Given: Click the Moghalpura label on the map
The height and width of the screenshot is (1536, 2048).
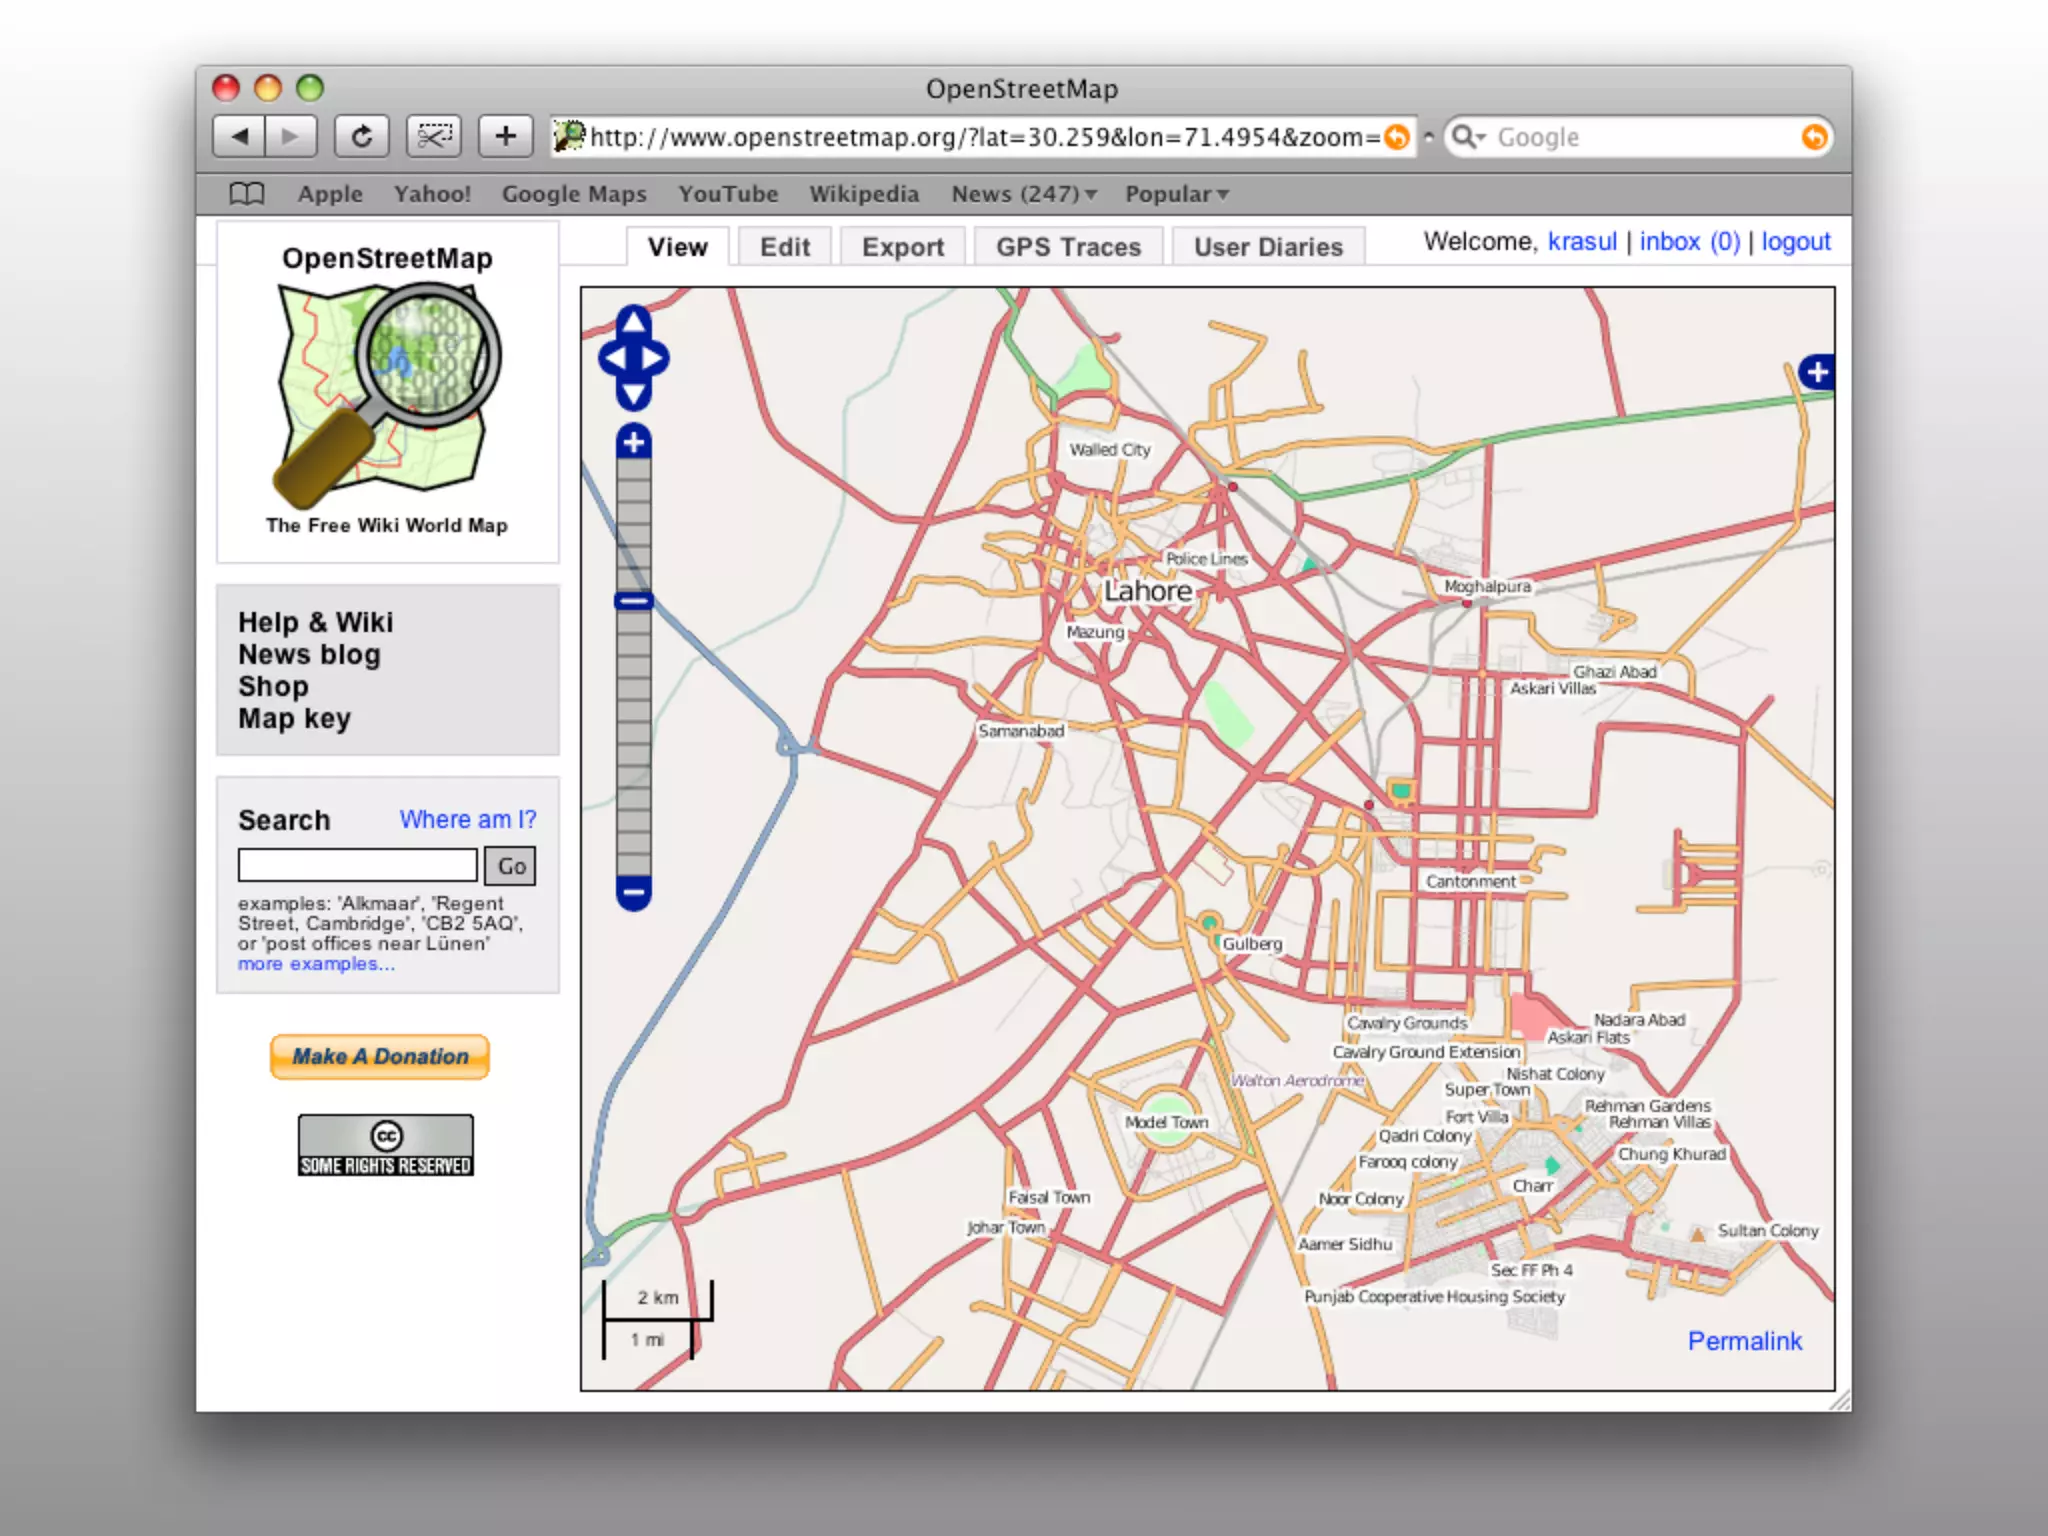Looking at the screenshot, I should pos(1487,586).
